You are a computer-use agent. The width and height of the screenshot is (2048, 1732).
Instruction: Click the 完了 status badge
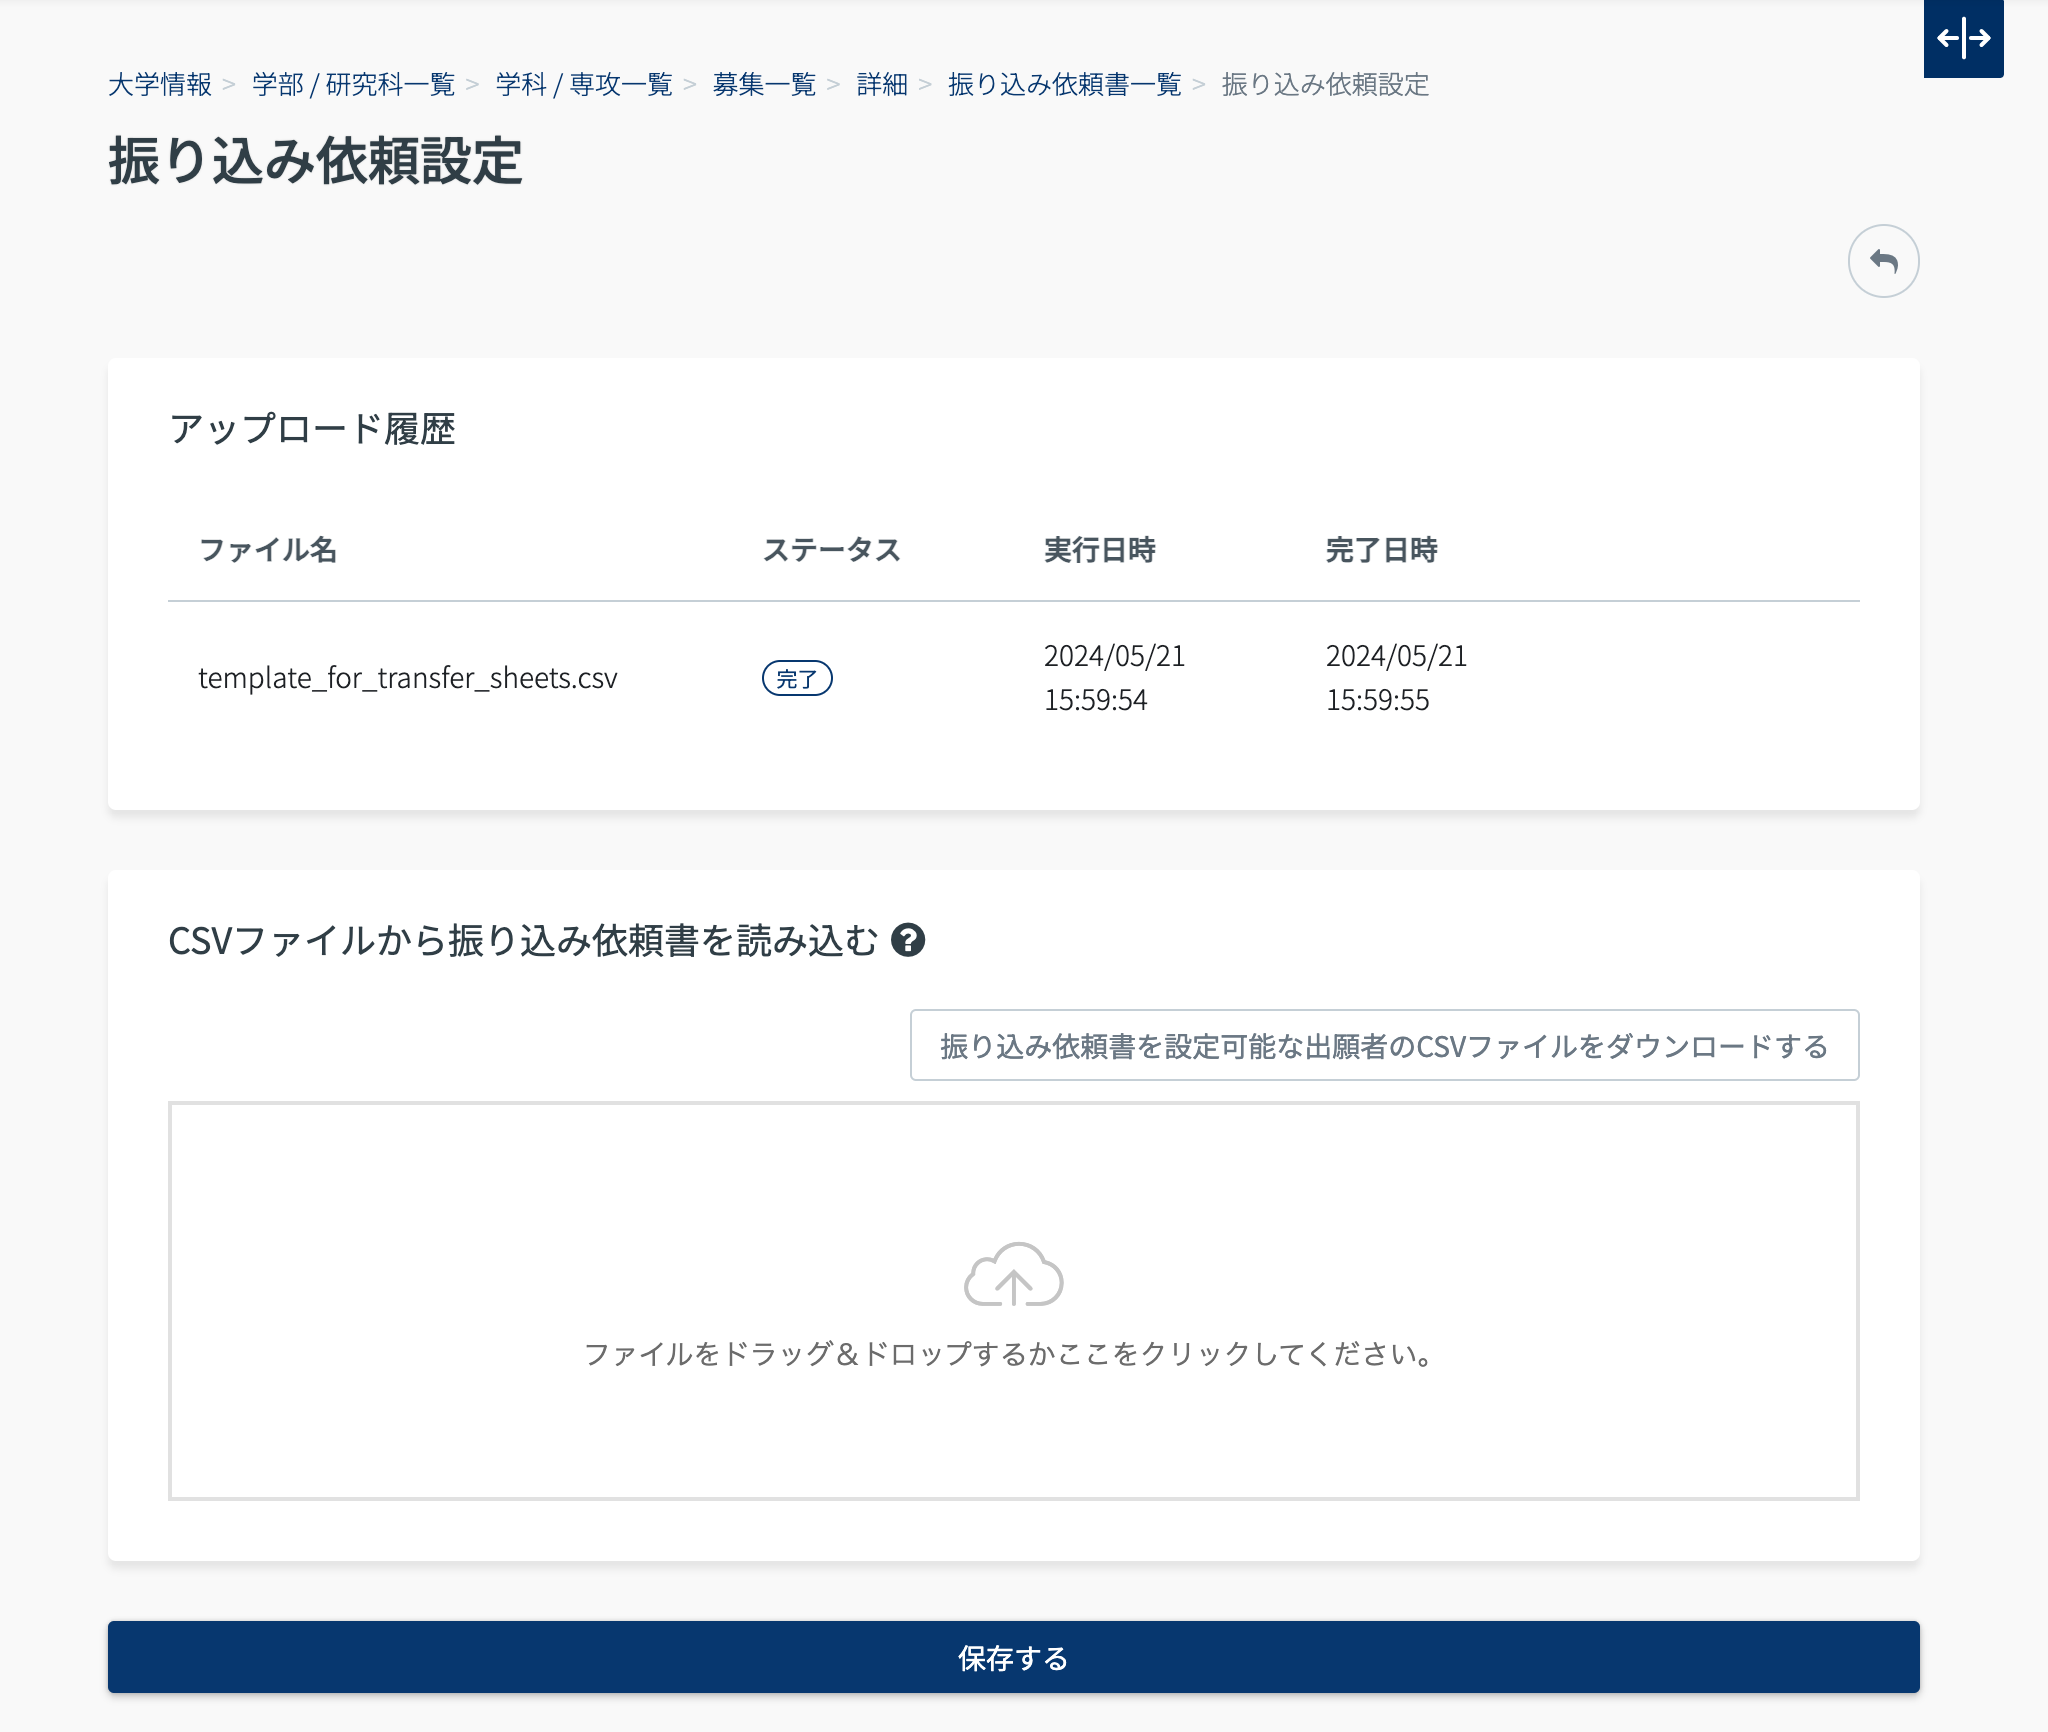click(x=797, y=679)
